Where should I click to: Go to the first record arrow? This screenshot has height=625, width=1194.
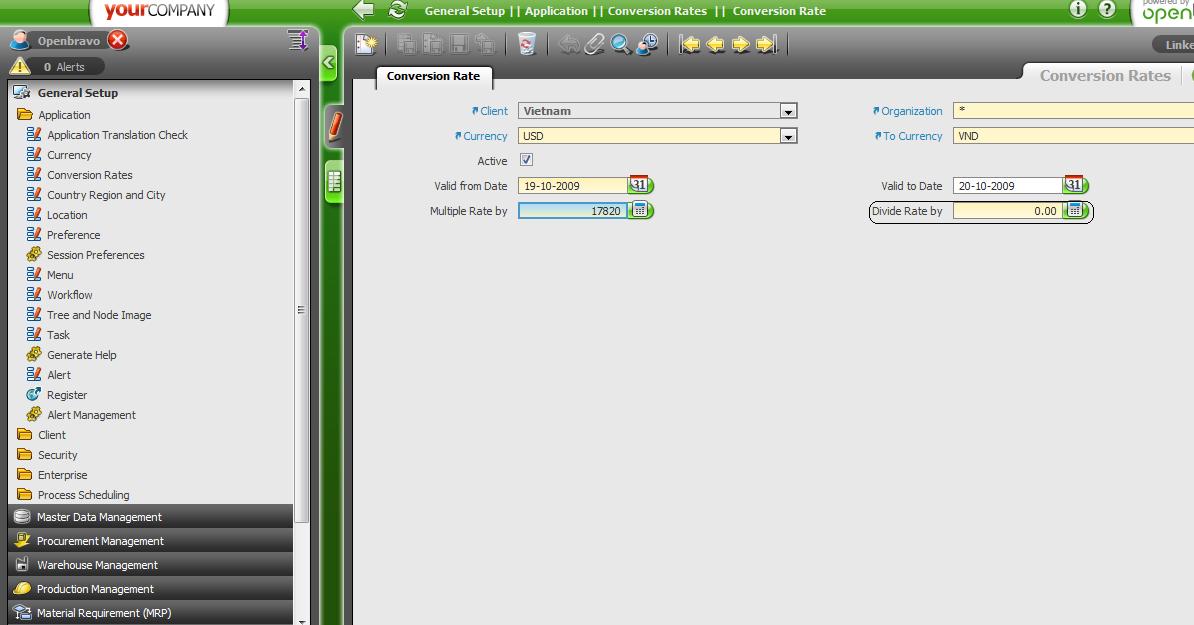coord(689,44)
